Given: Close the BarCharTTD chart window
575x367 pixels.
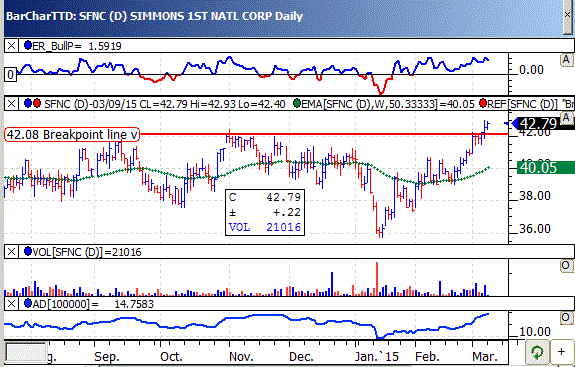Looking at the screenshot, I should 568,15.
